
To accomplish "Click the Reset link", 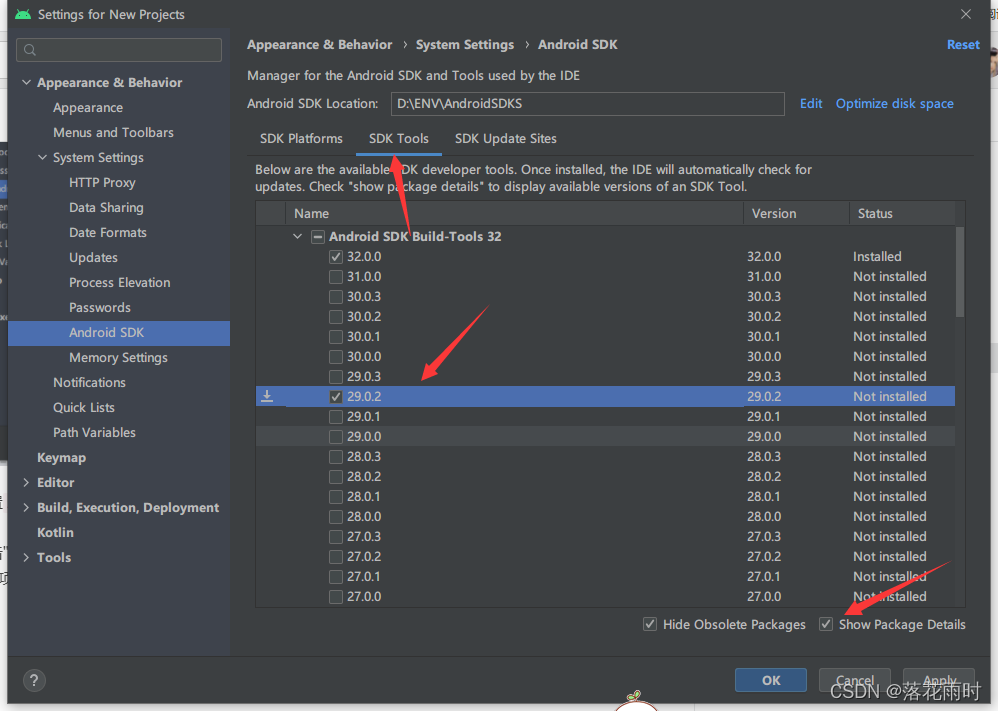I will pos(963,45).
